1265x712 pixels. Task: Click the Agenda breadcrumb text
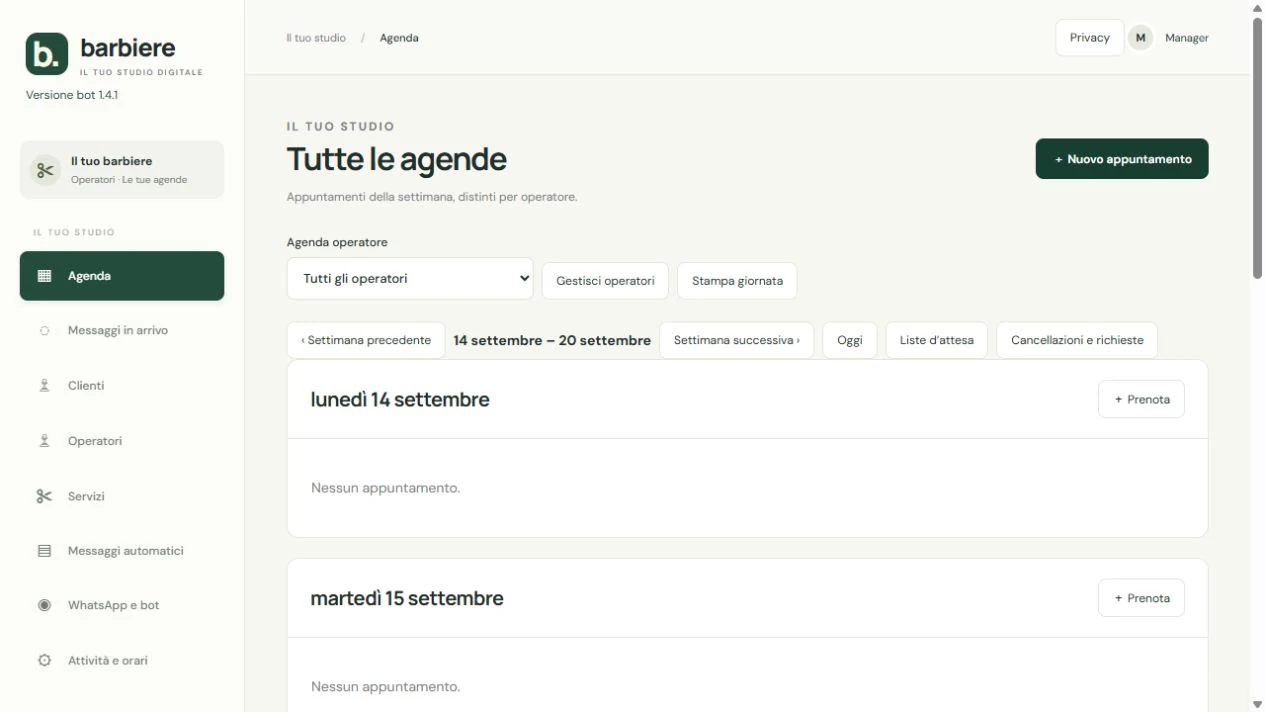(399, 38)
